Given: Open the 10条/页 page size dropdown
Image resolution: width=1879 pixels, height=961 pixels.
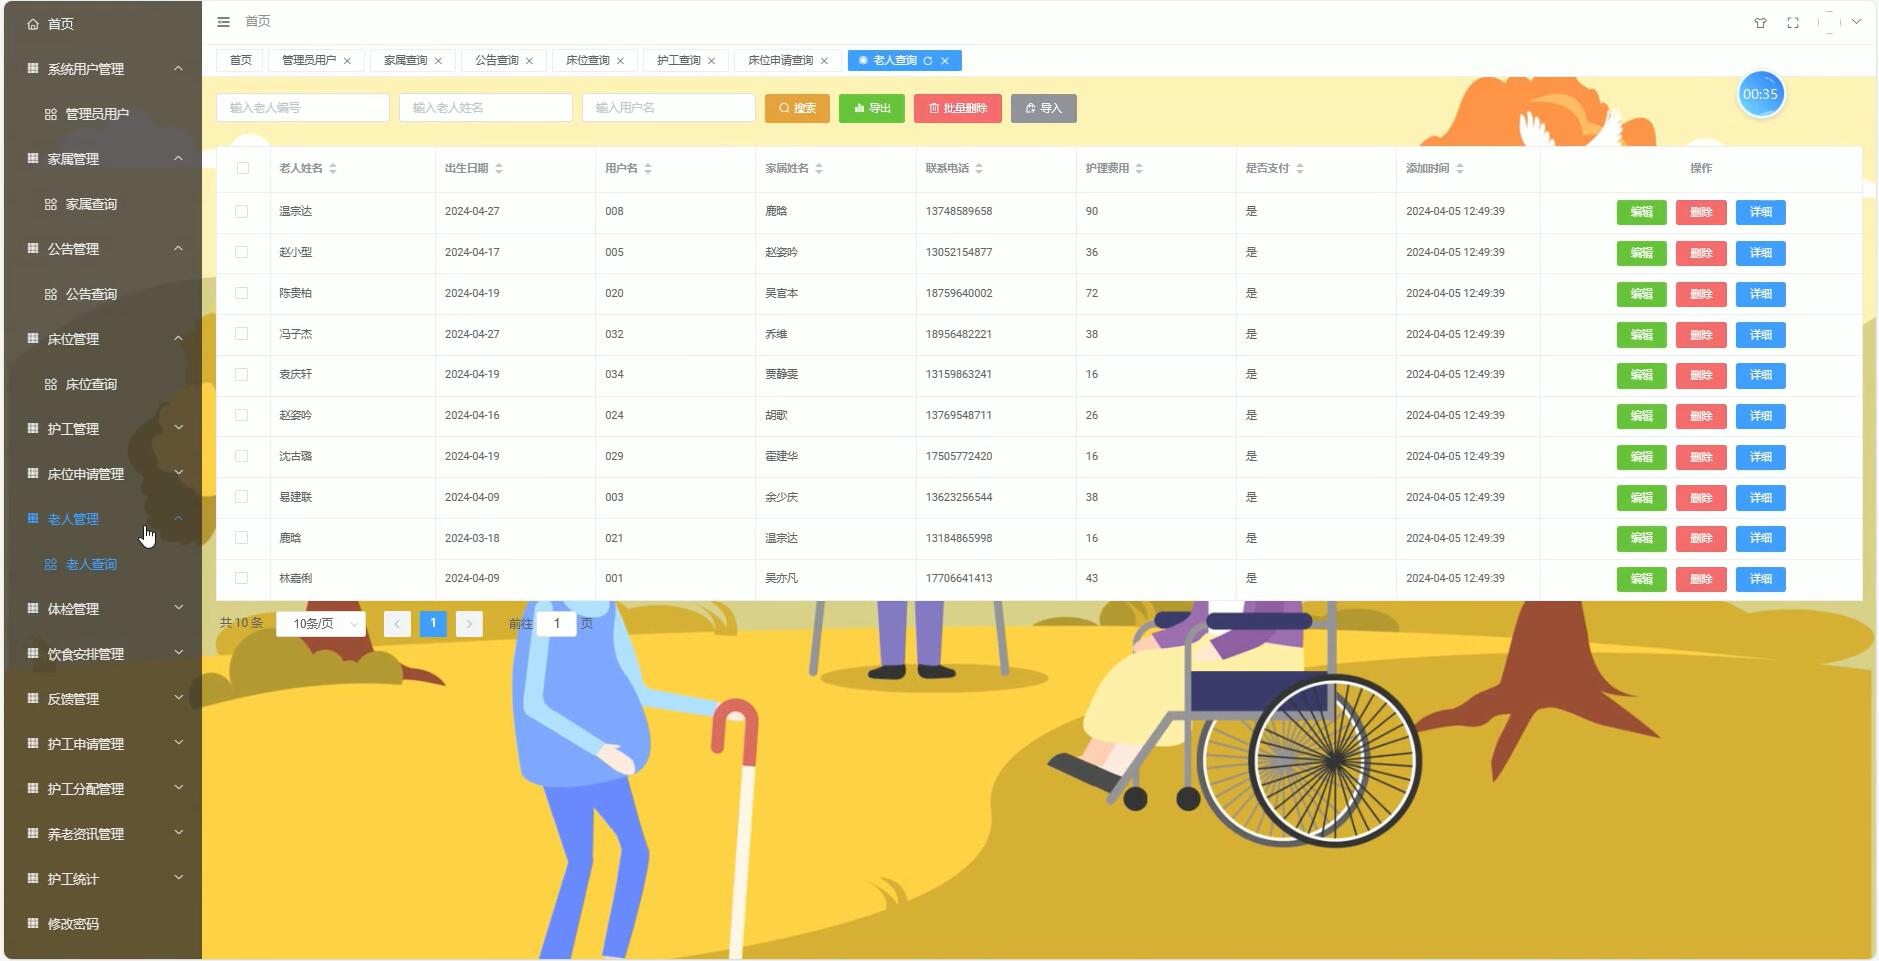Looking at the screenshot, I should (x=321, y=624).
